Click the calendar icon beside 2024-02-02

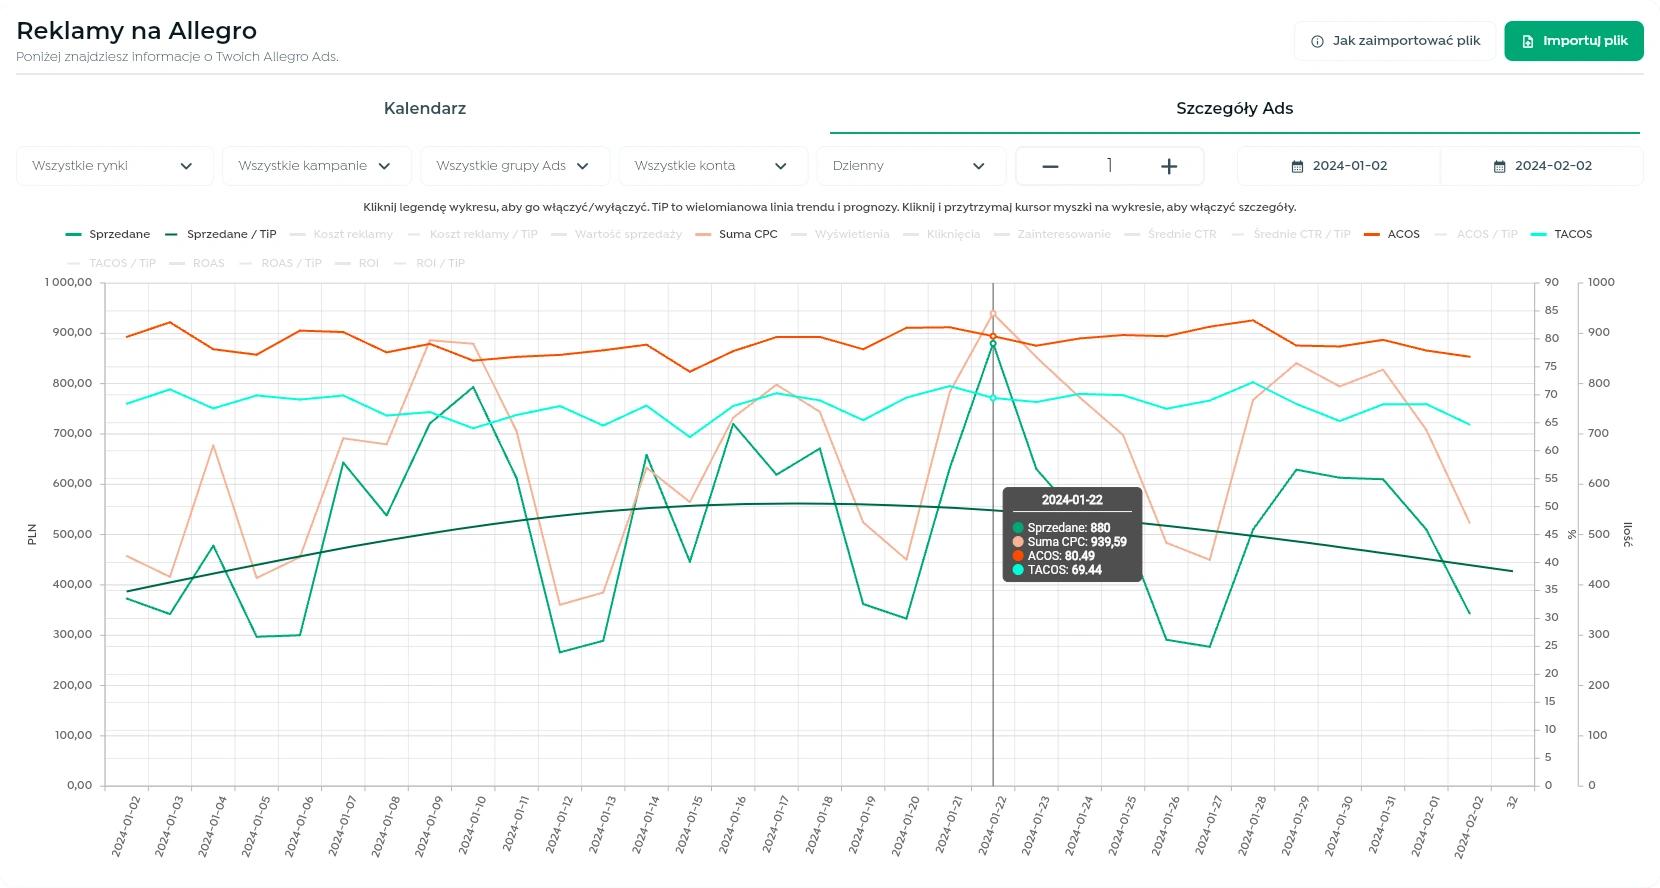(x=1499, y=166)
